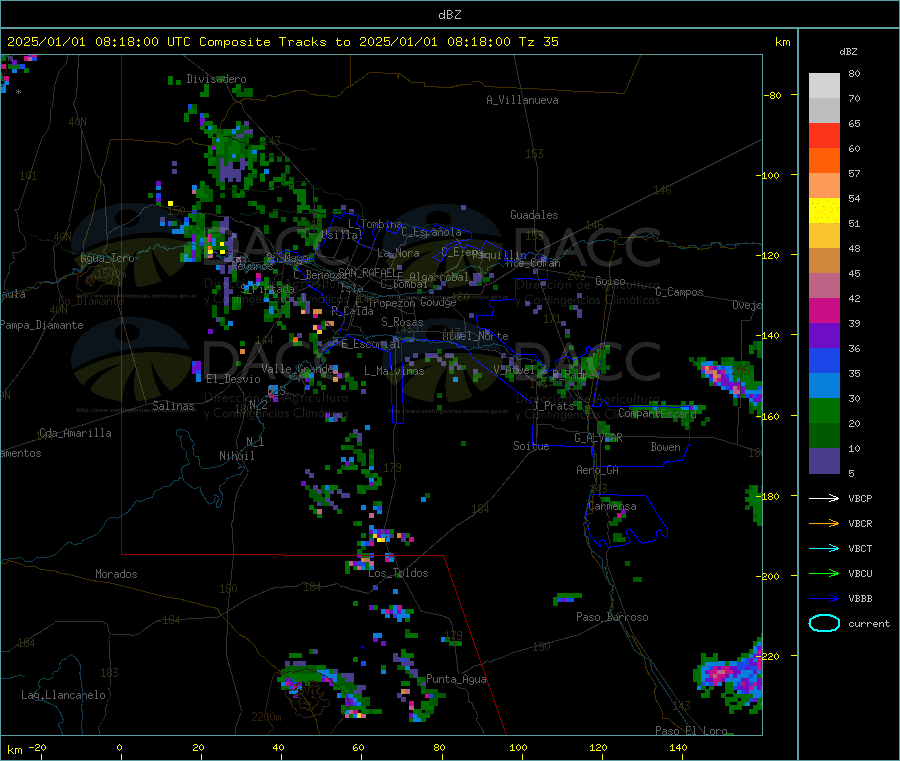Click the purple echo core south of Divisadero
Screen dimensions: 900x761
pyautogui.click(x=231, y=171)
